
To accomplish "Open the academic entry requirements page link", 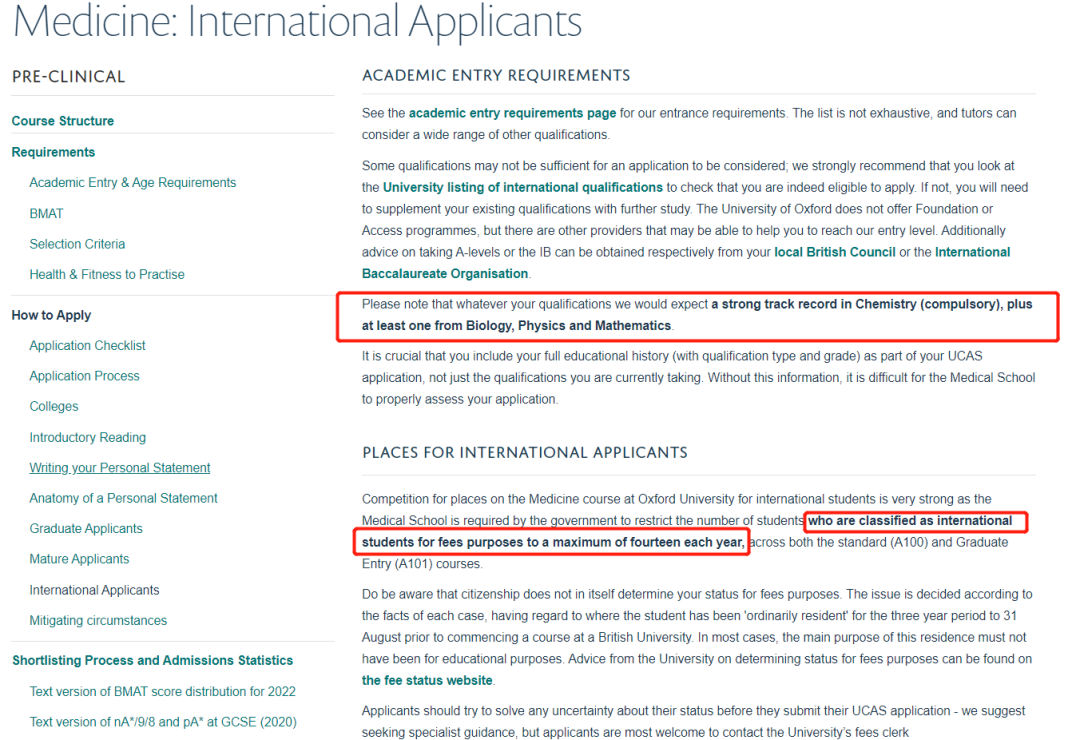I will click(x=512, y=113).
